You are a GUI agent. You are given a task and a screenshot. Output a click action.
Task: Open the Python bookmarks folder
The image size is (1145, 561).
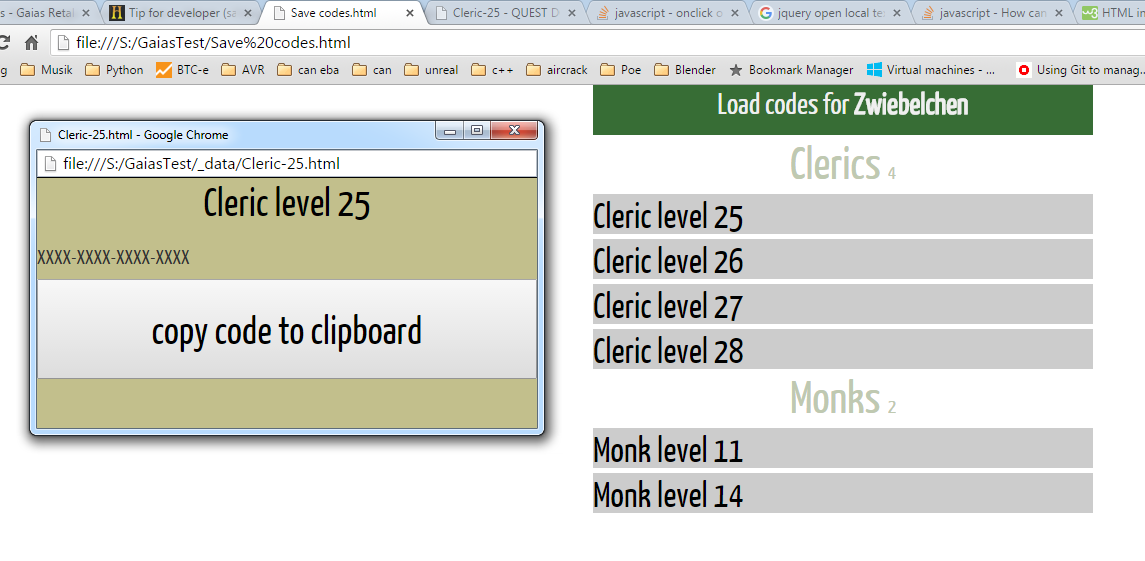pyautogui.click(x=114, y=70)
